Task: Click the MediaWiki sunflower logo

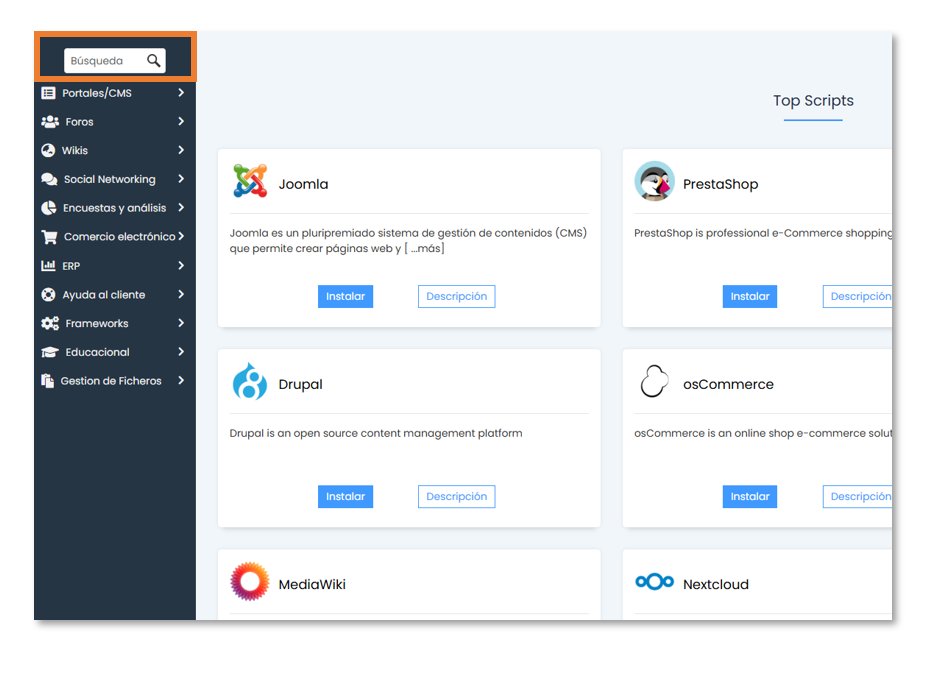Action: click(x=250, y=582)
